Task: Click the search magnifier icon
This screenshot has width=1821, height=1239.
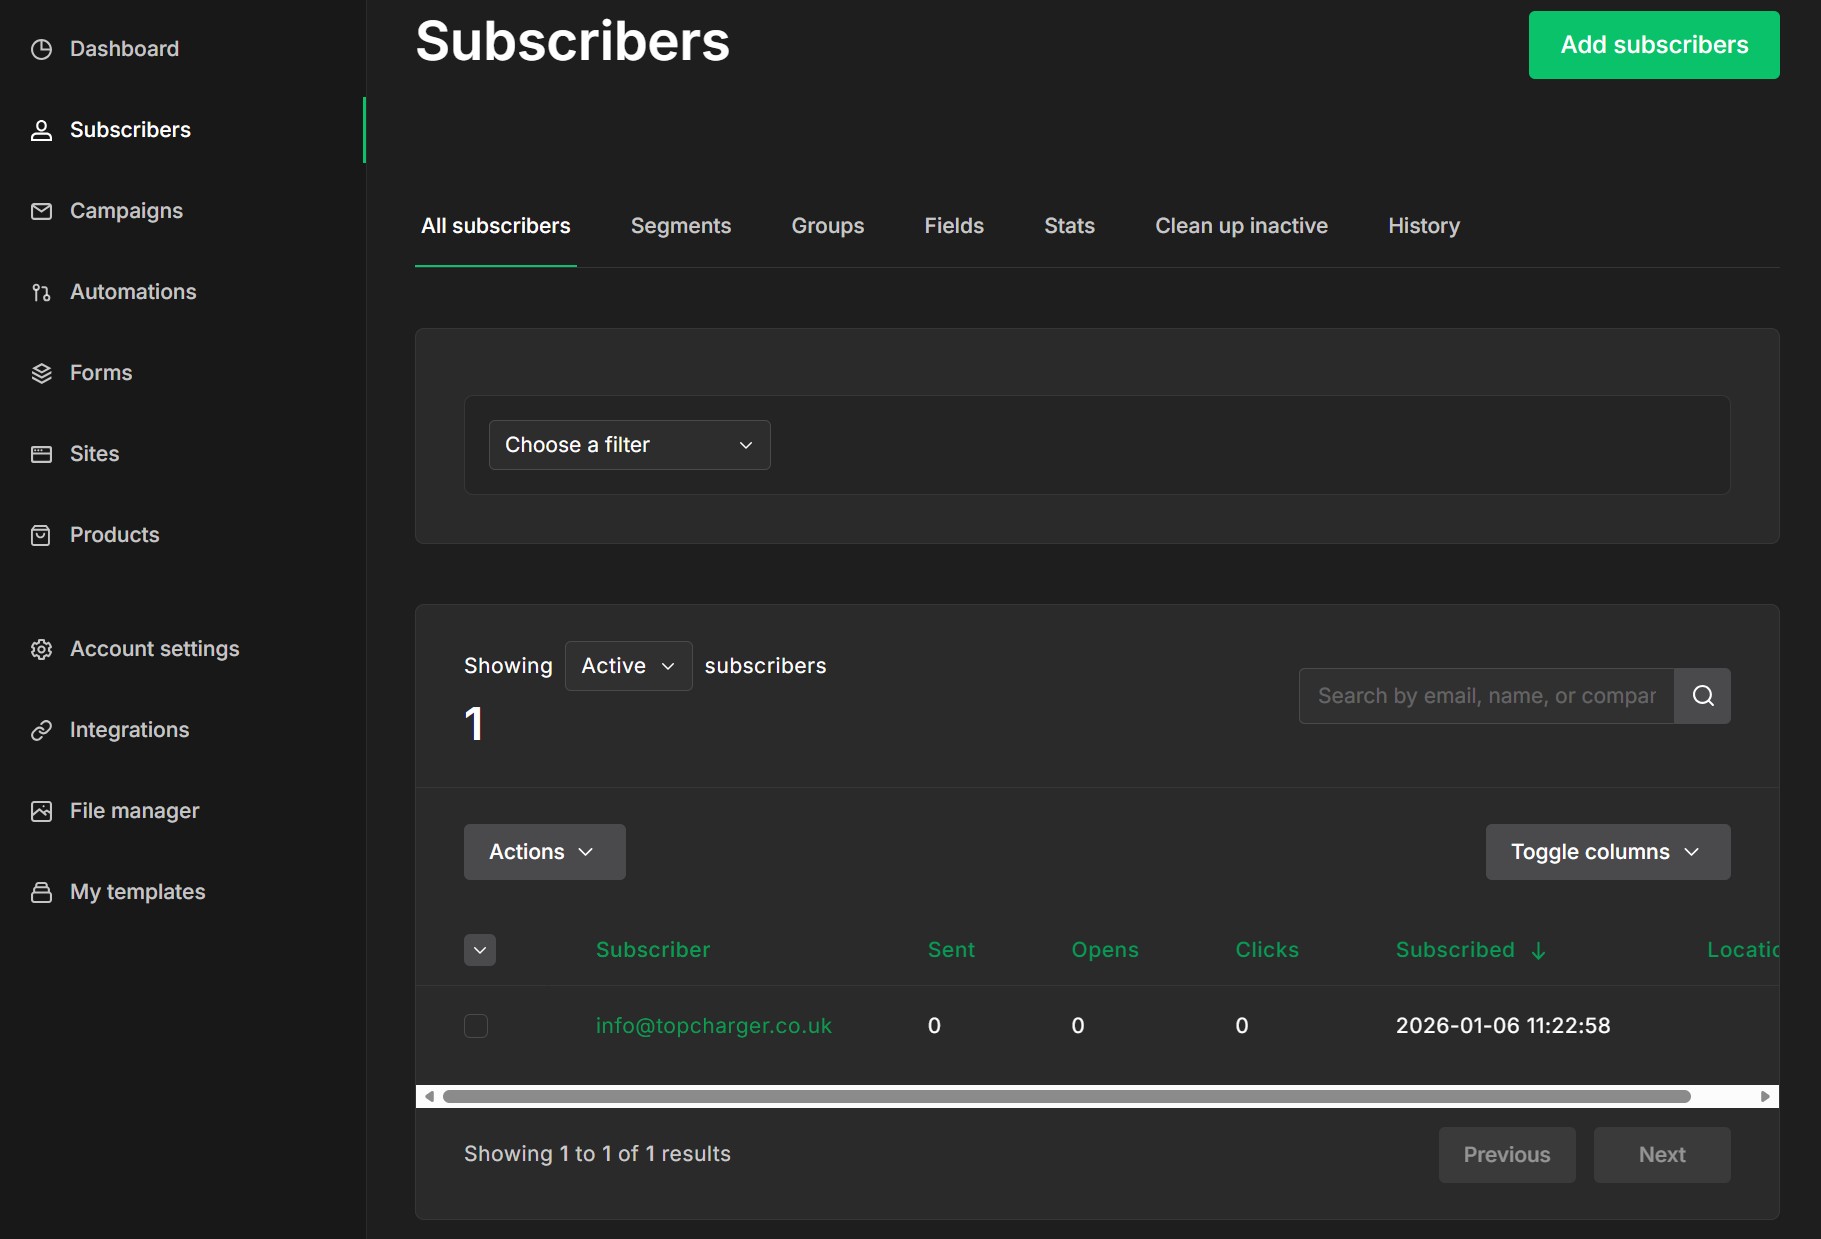Action: [x=1702, y=695]
